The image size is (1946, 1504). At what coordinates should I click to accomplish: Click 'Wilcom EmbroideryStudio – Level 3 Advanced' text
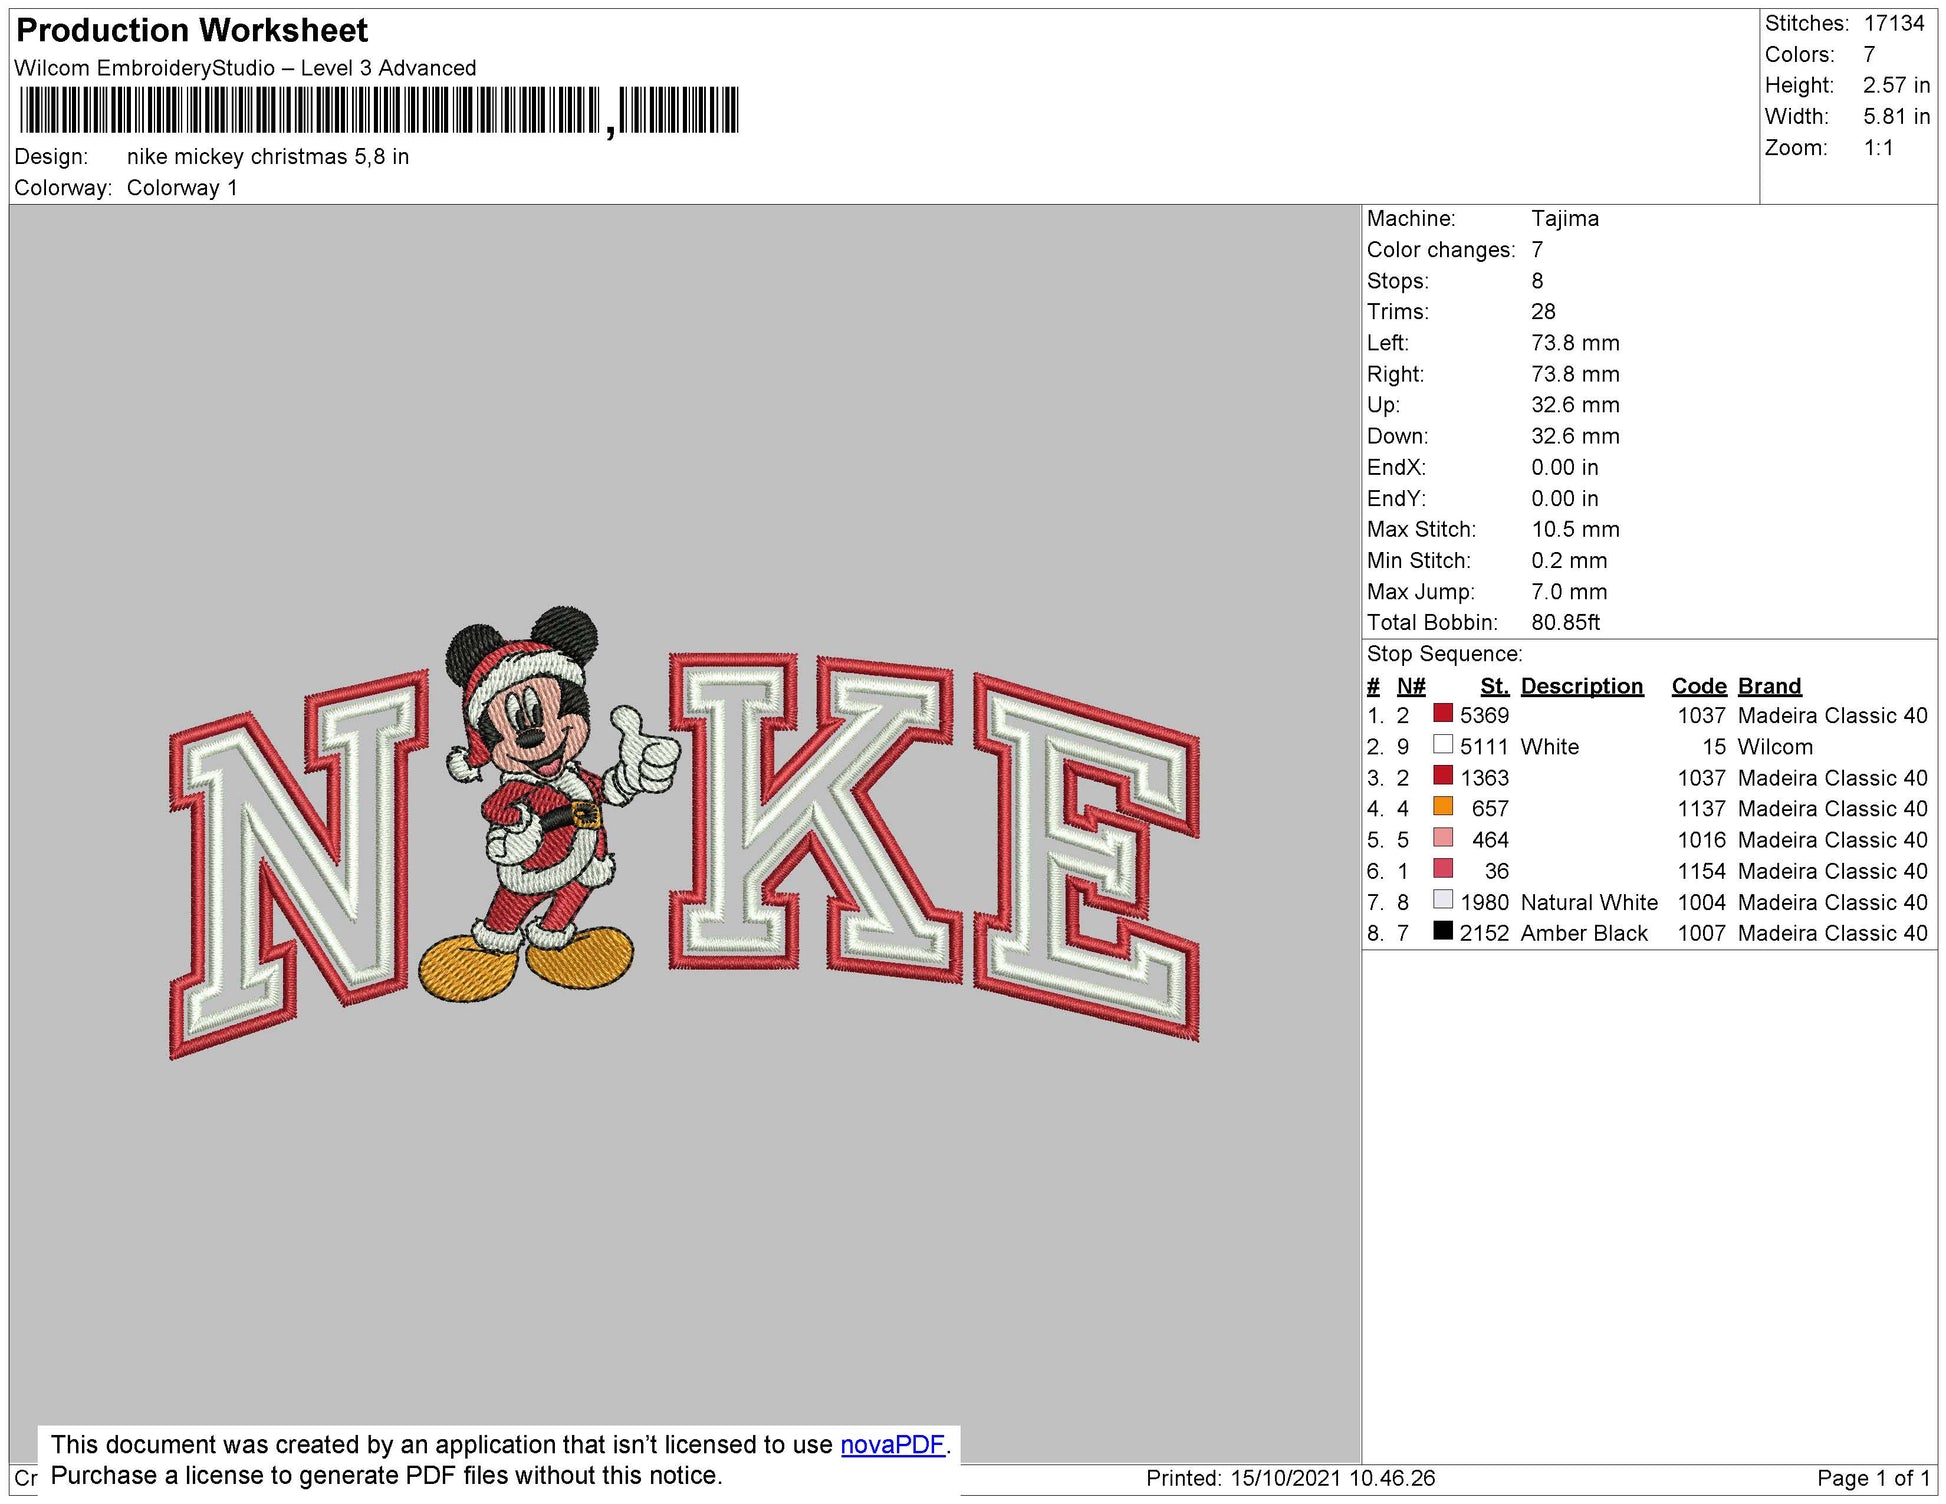tap(245, 68)
